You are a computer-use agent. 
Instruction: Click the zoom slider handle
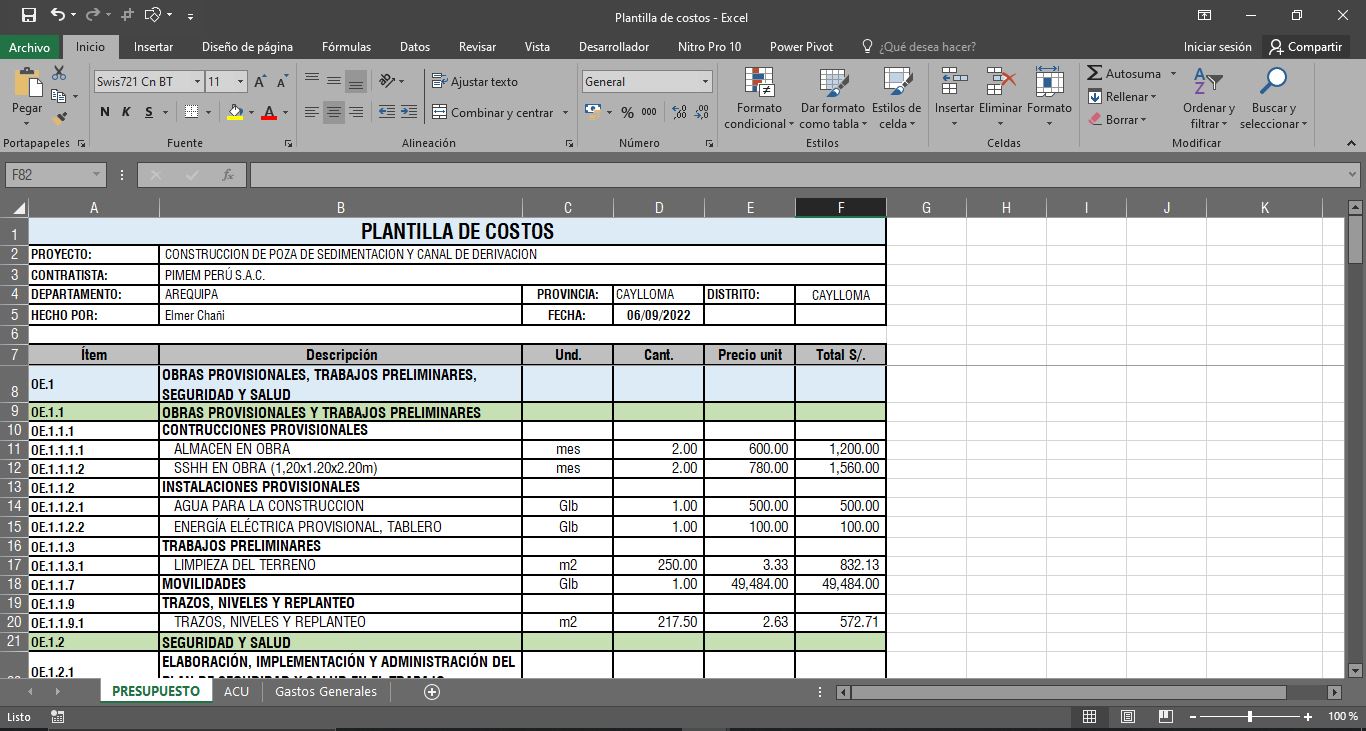click(1250, 716)
